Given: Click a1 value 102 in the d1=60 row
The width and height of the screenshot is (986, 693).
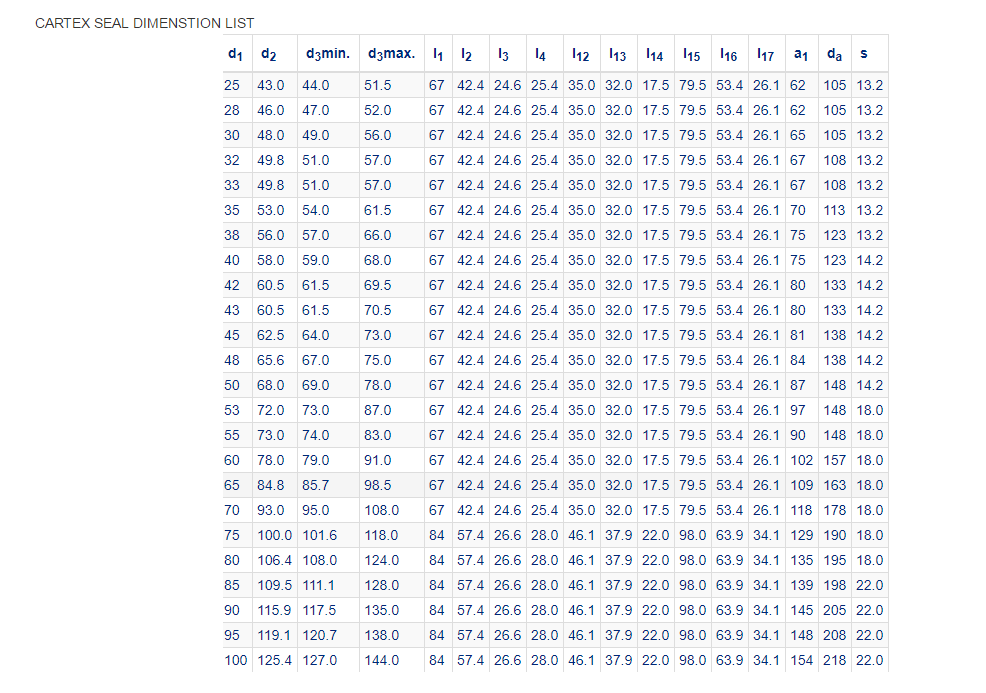Looking at the screenshot, I should click(802, 460).
